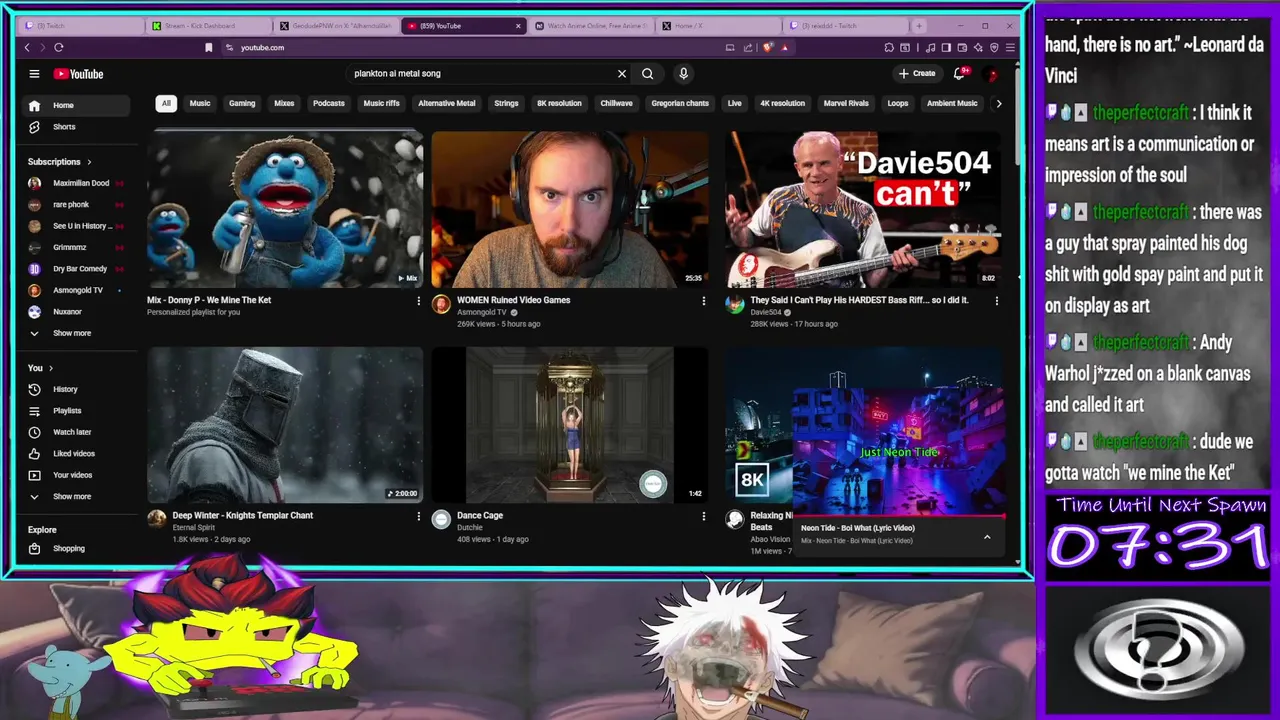The image size is (1280, 720).
Task: Click the Create button
Action: tap(917, 73)
